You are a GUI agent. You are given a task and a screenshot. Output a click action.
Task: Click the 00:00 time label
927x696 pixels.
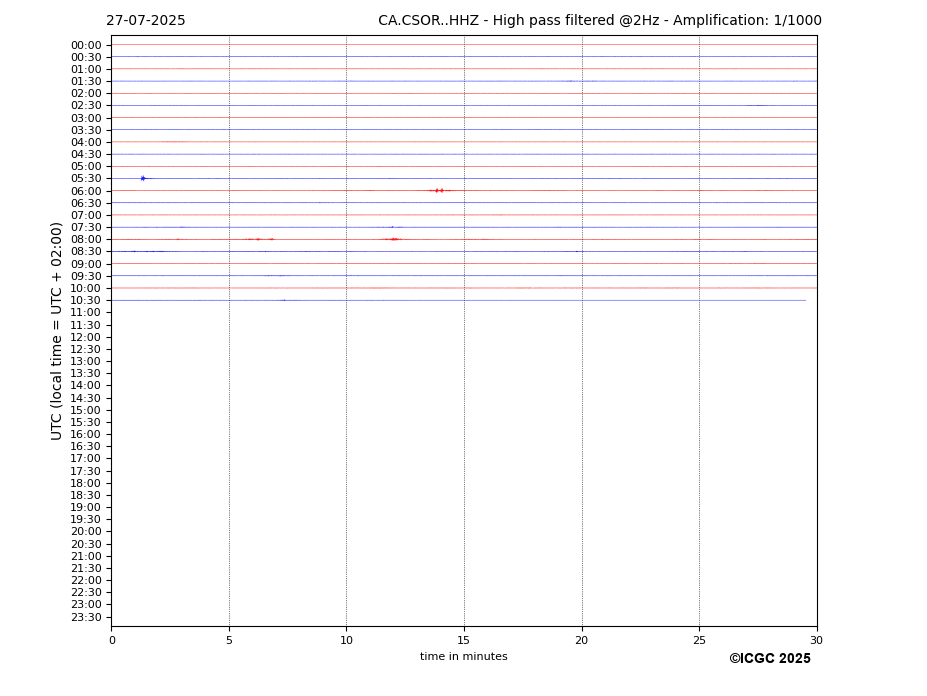pyautogui.click(x=86, y=46)
